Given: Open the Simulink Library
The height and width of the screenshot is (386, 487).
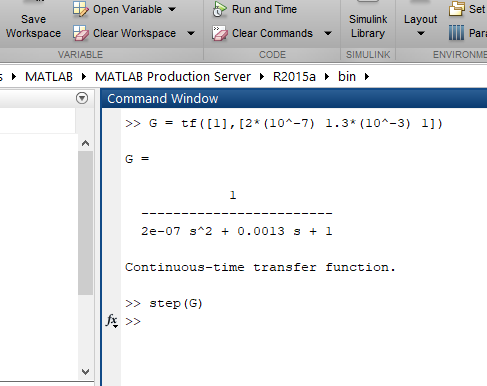Looking at the screenshot, I should (368, 26).
